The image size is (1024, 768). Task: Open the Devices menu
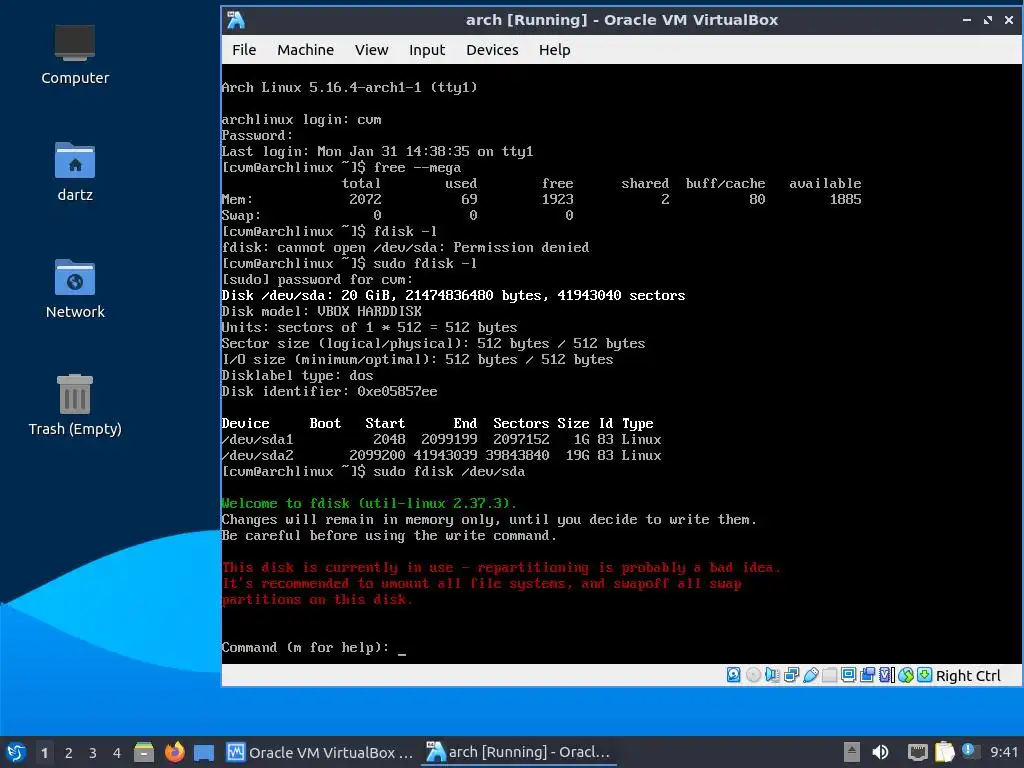[x=492, y=50]
